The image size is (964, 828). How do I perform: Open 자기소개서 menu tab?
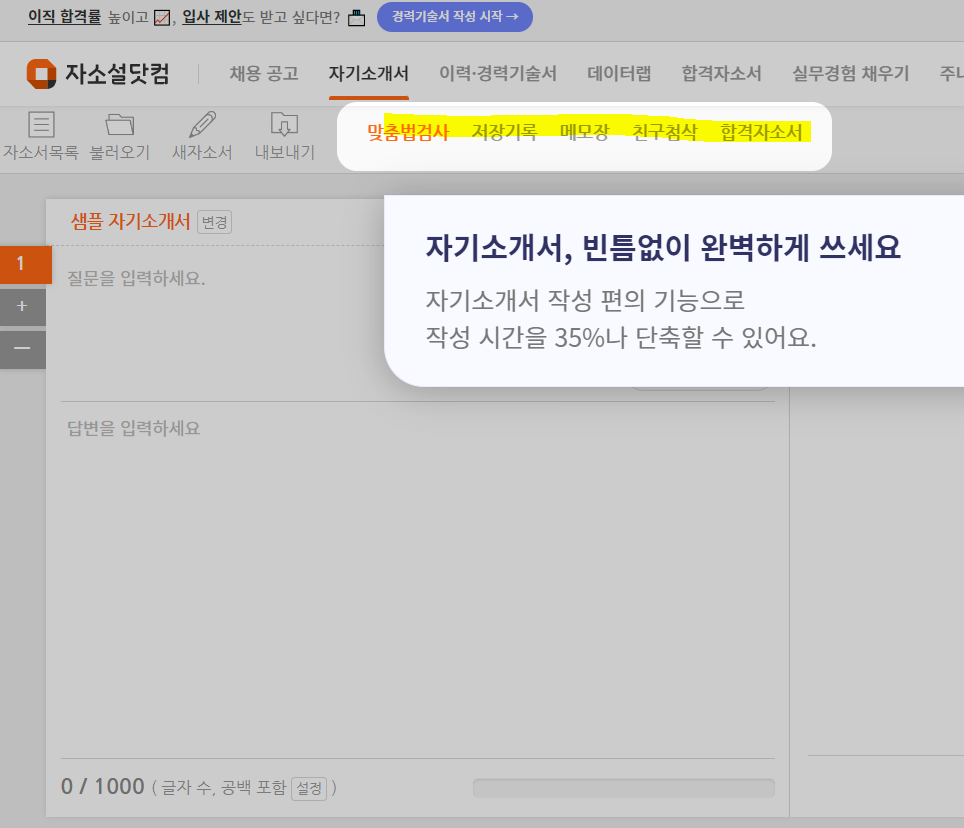click(x=368, y=74)
